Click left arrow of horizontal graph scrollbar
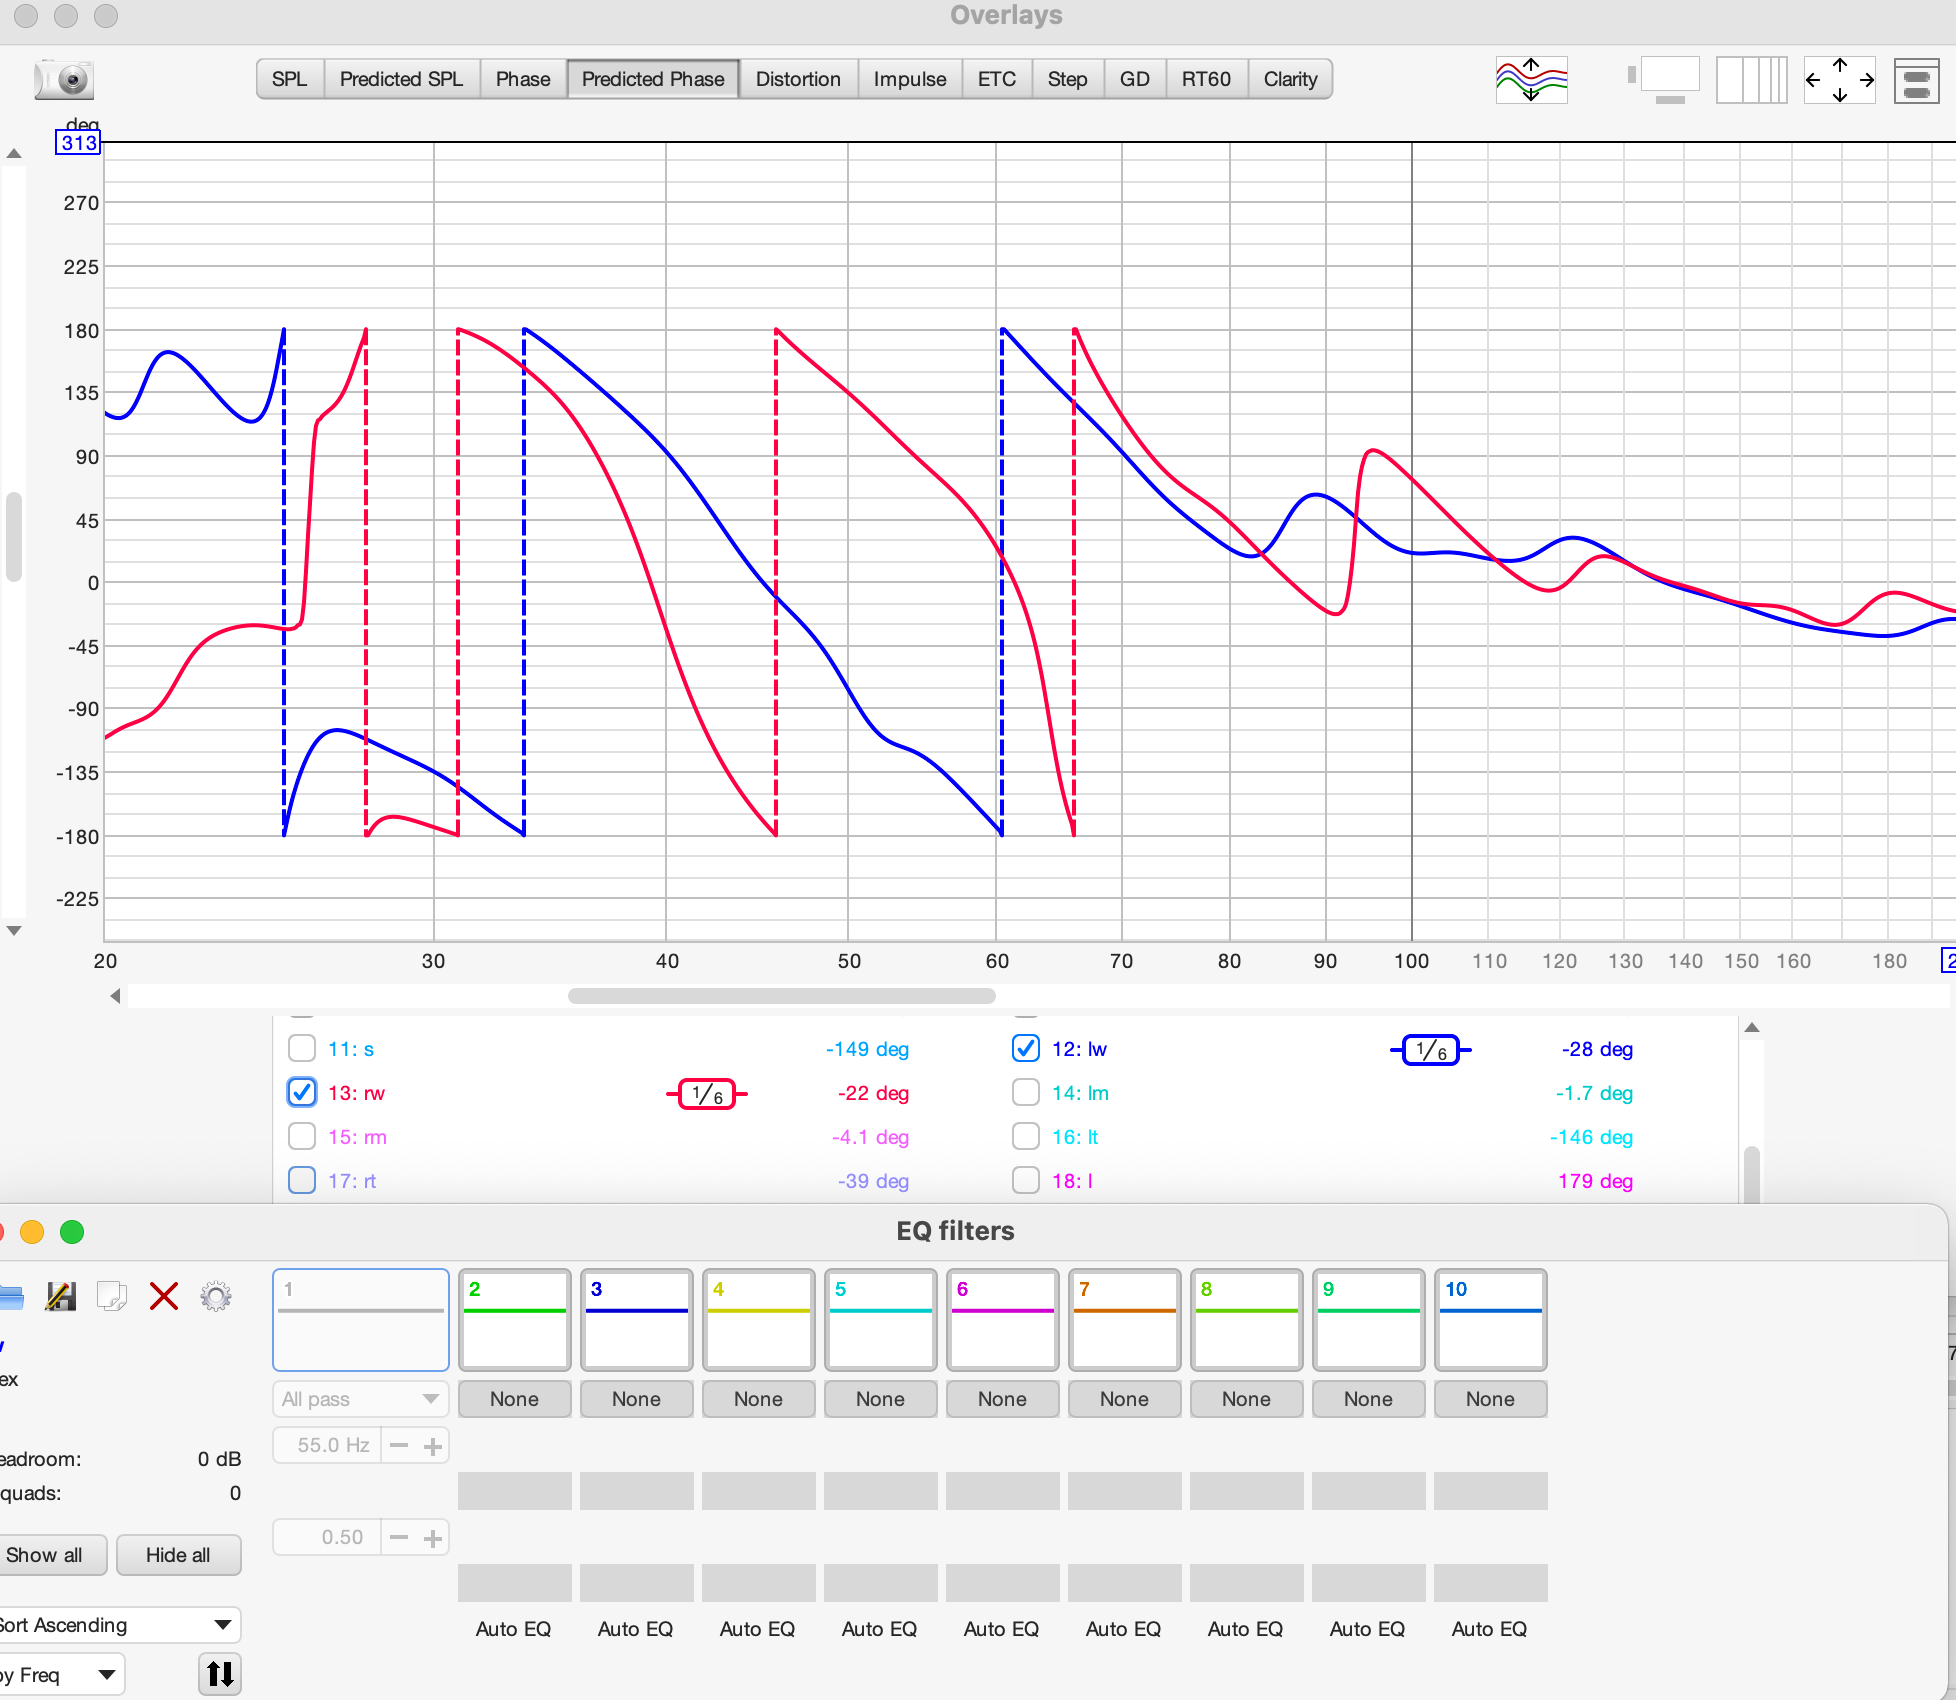Viewport: 1956px width, 1700px height. pos(115,996)
